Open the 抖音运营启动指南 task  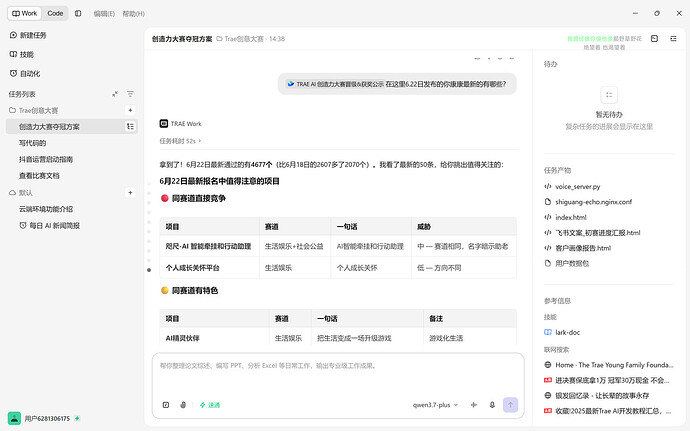(46, 159)
